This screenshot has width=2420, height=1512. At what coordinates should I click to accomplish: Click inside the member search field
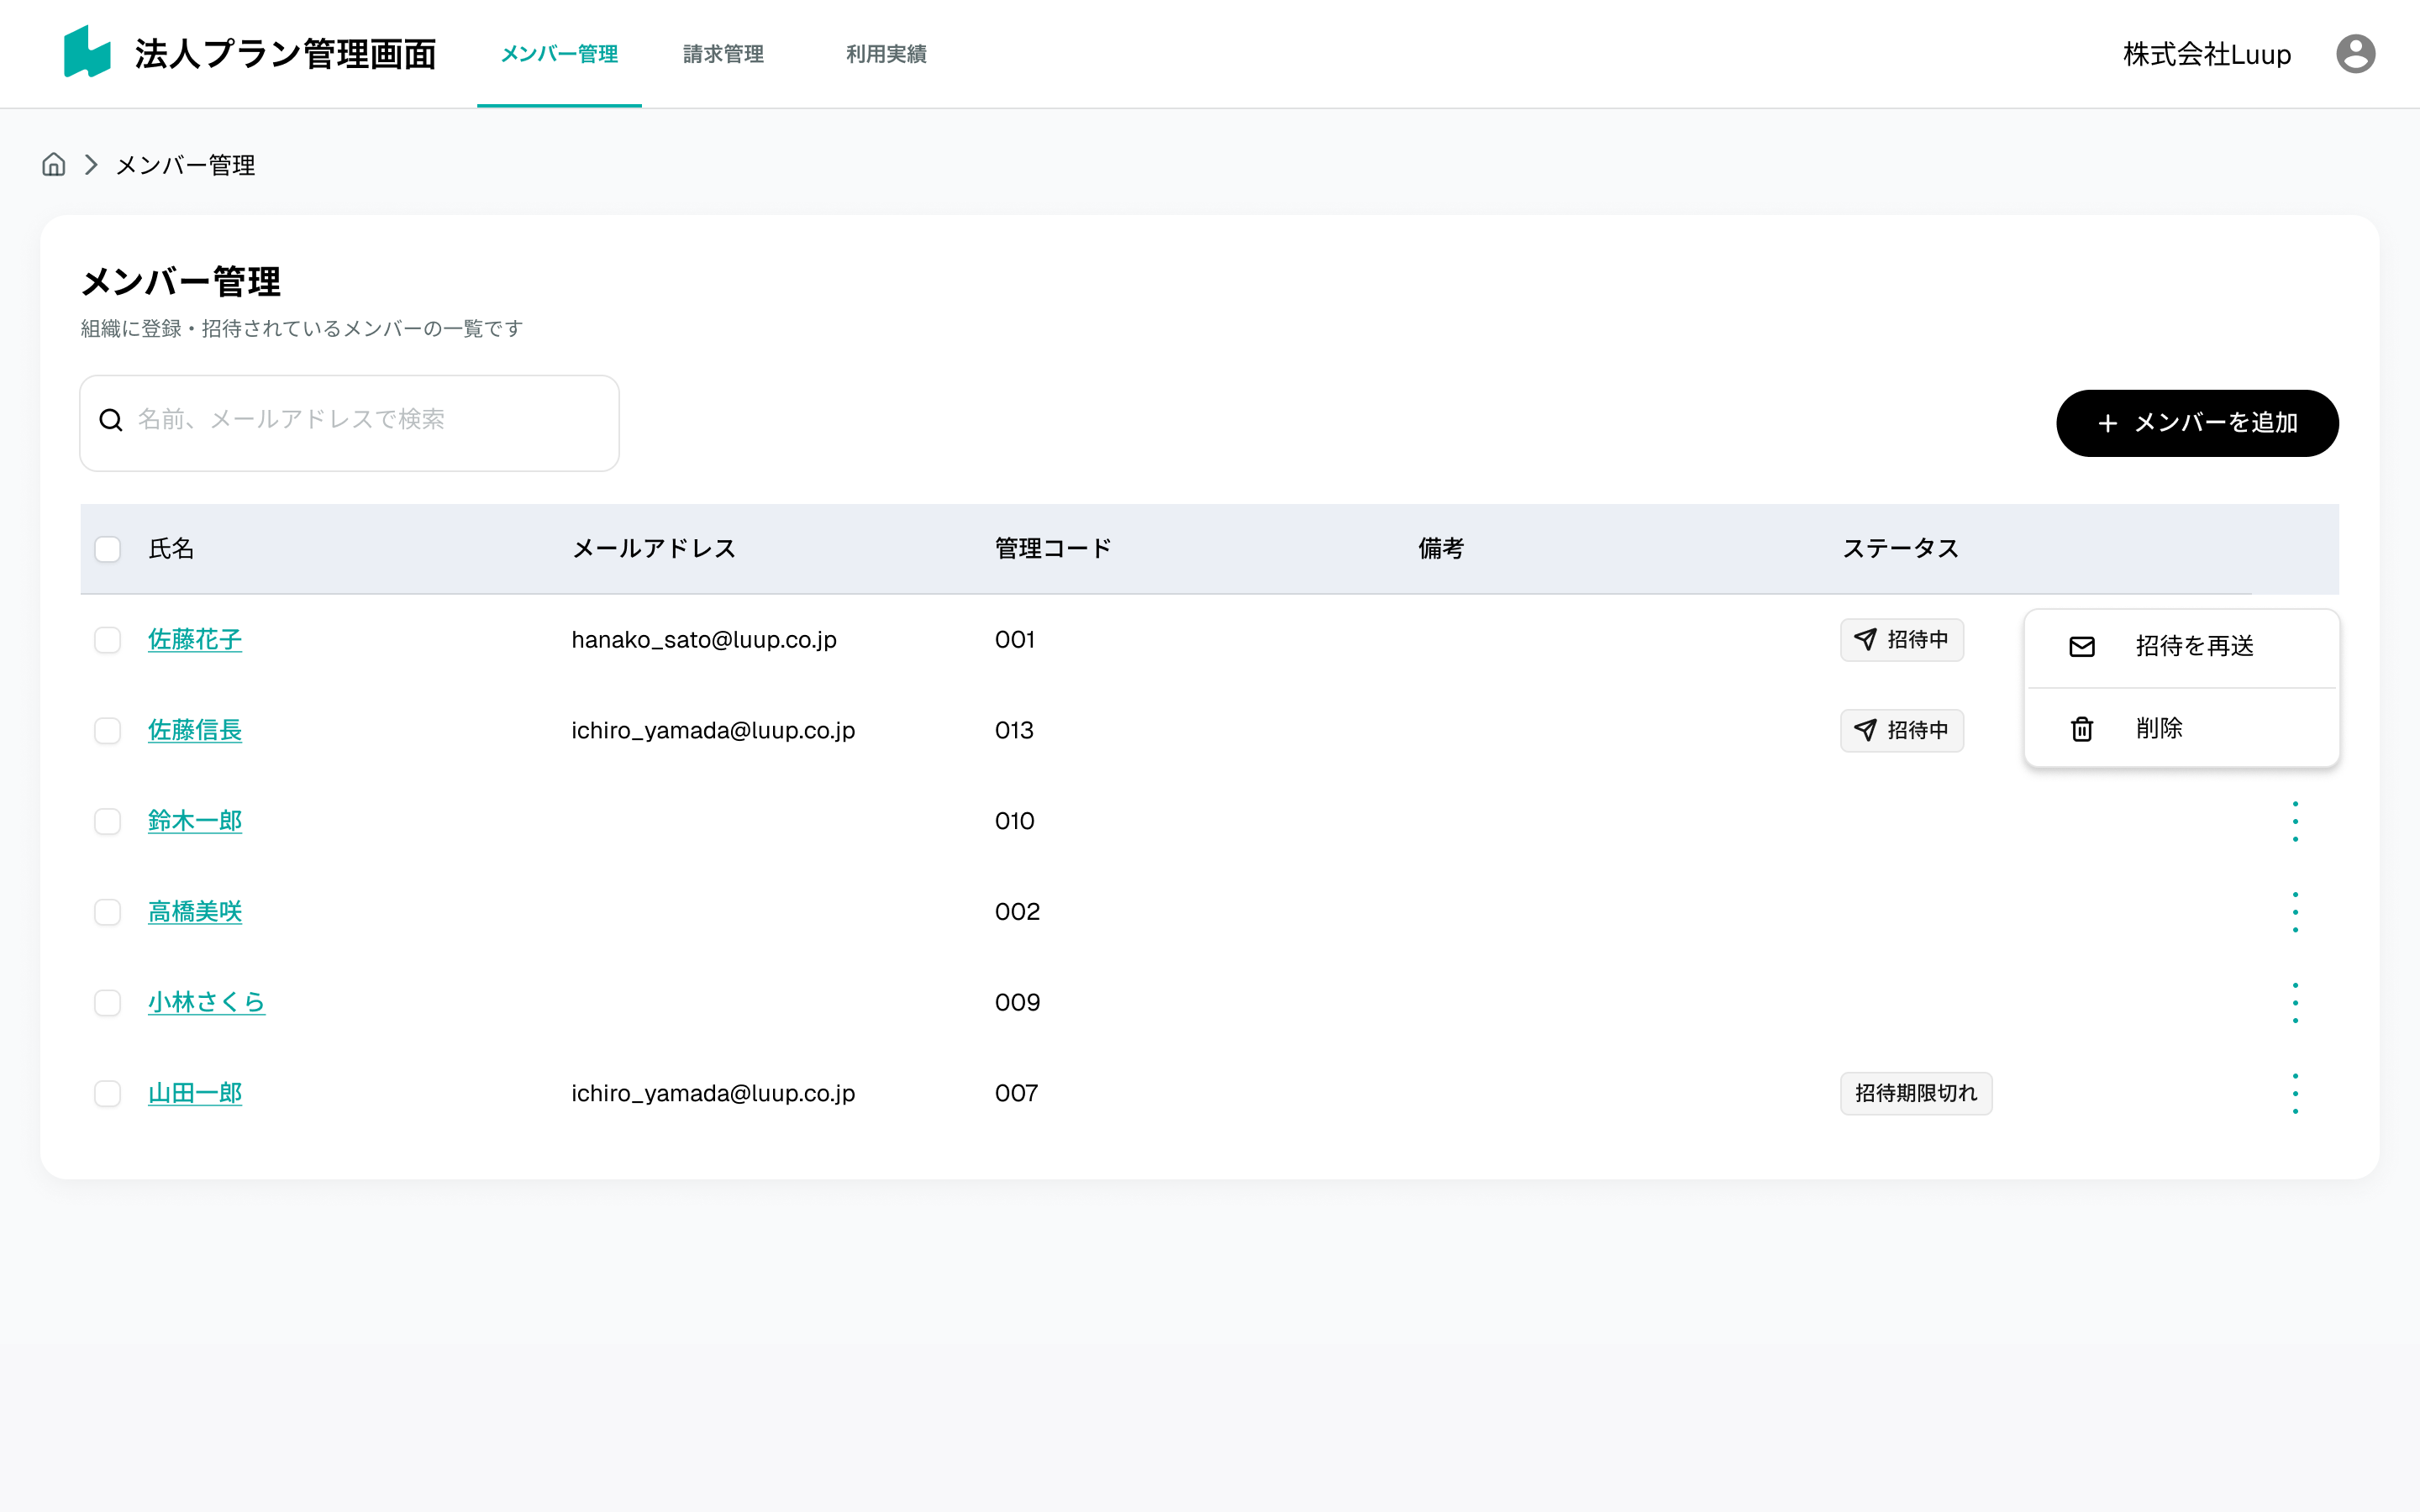tap(350, 420)
